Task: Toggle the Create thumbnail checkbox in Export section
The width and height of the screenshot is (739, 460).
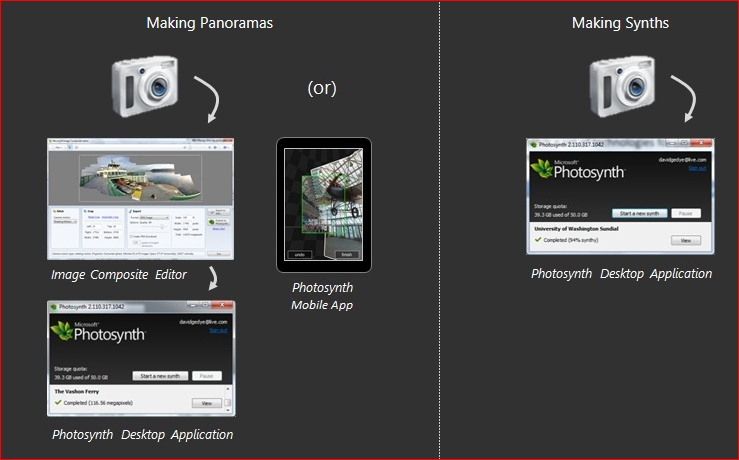Action: [131, 237]
